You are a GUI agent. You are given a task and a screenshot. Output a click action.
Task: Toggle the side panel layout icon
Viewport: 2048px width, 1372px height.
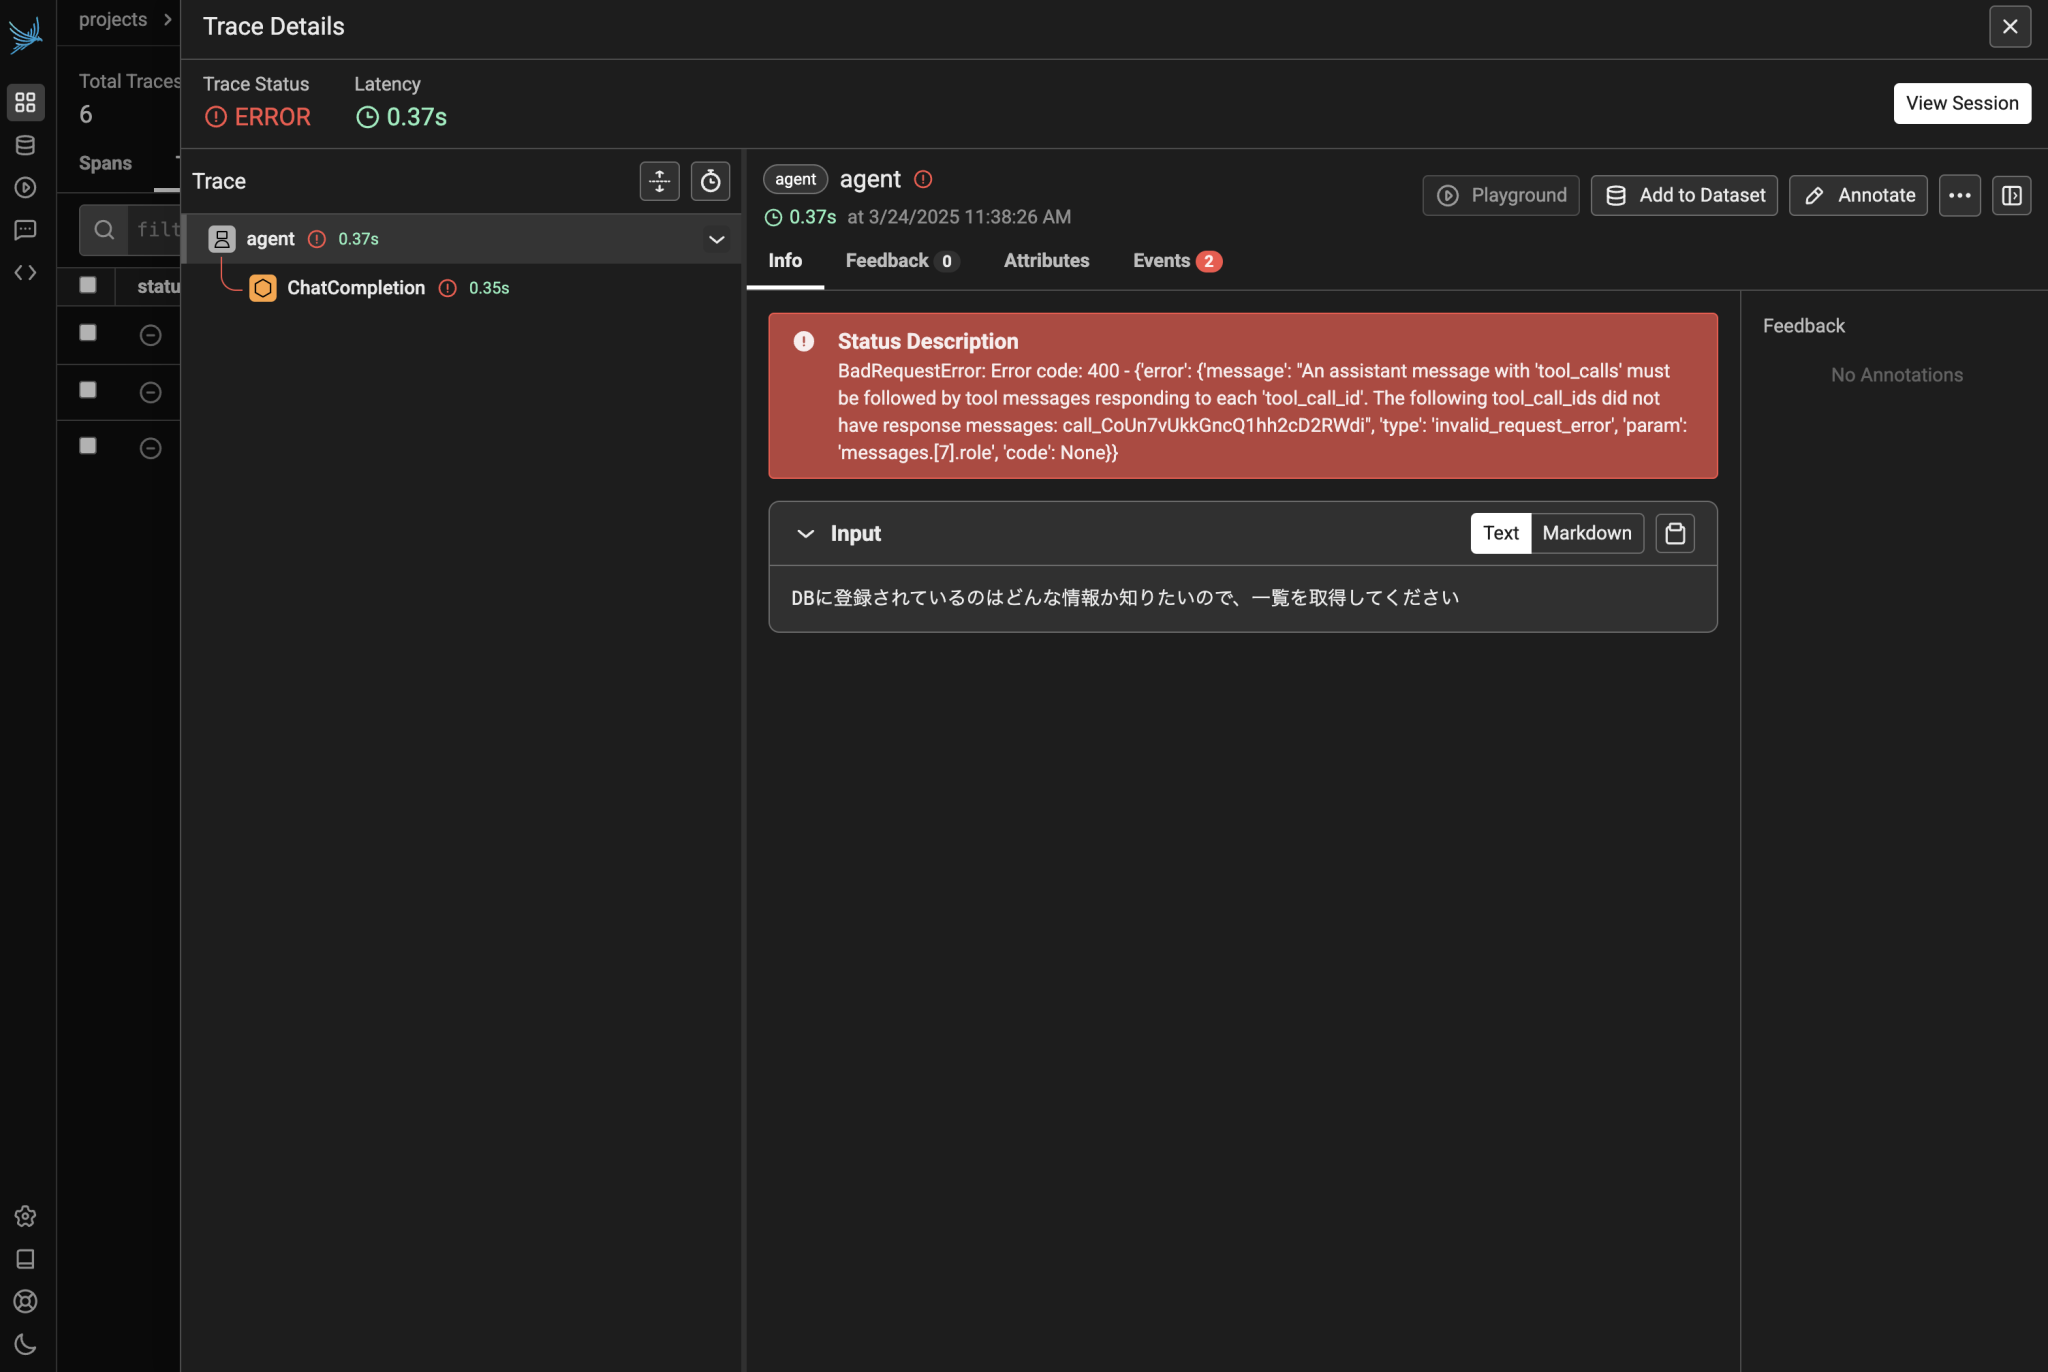click(x=2011, y=195)
